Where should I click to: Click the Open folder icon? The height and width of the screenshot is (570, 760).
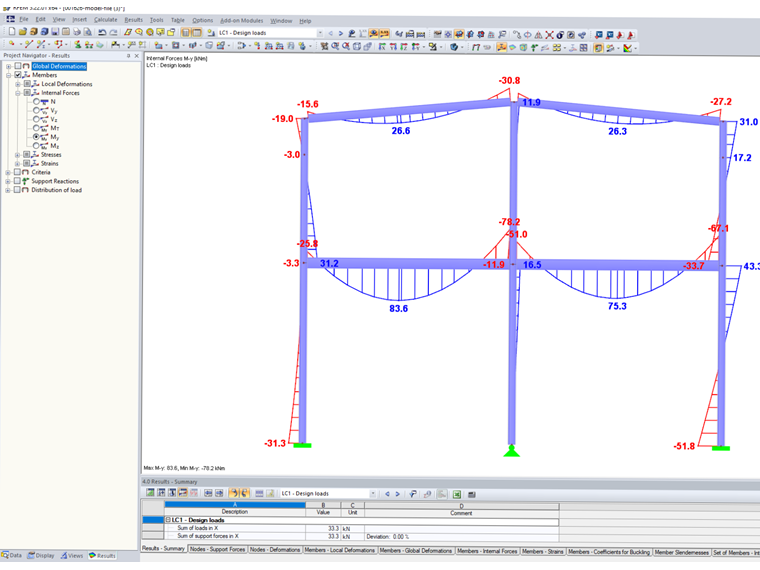click(23, 32)
